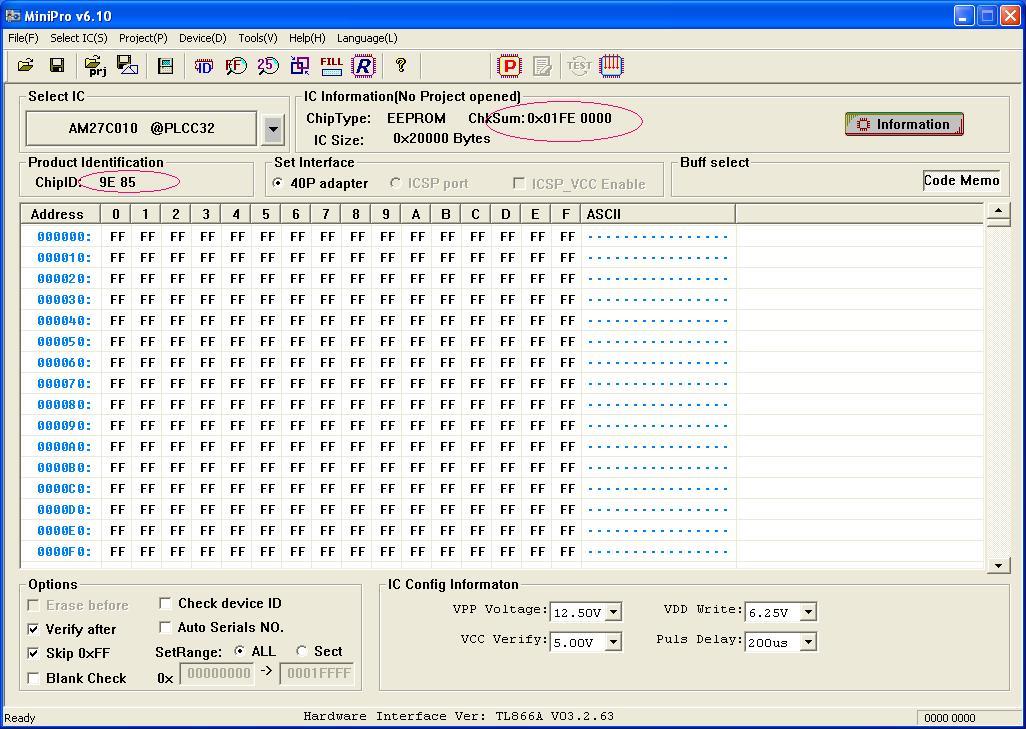The image size is (1026, 729).
Task: Click the range start field 00000000
Action: [219, 673]
